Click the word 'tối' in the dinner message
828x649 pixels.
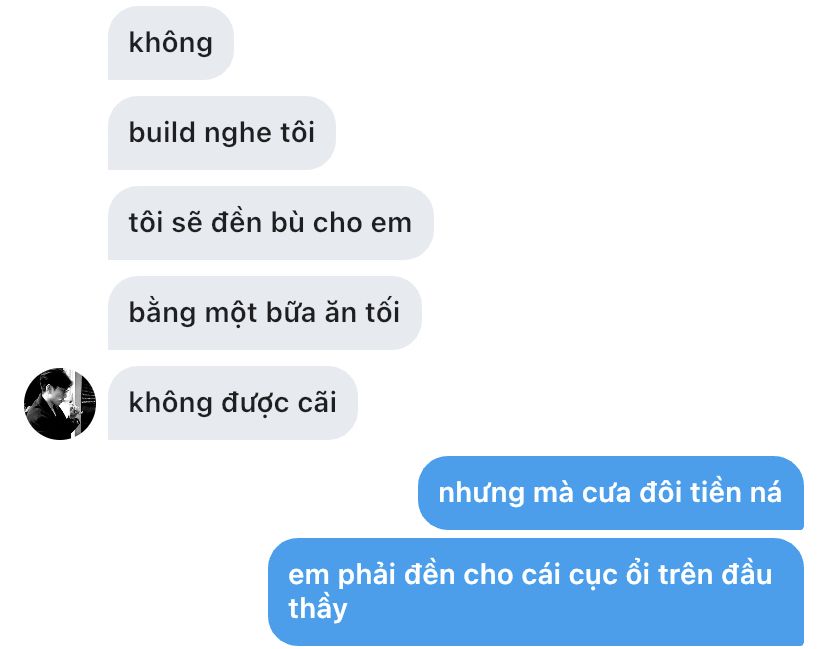(382, 312)
